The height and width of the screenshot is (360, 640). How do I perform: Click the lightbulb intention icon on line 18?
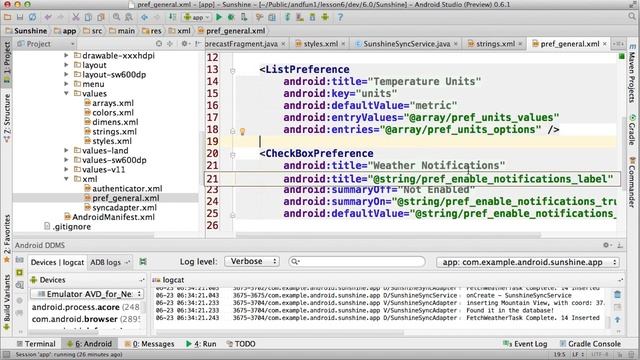pyautogui.click(x=242, y=131)
